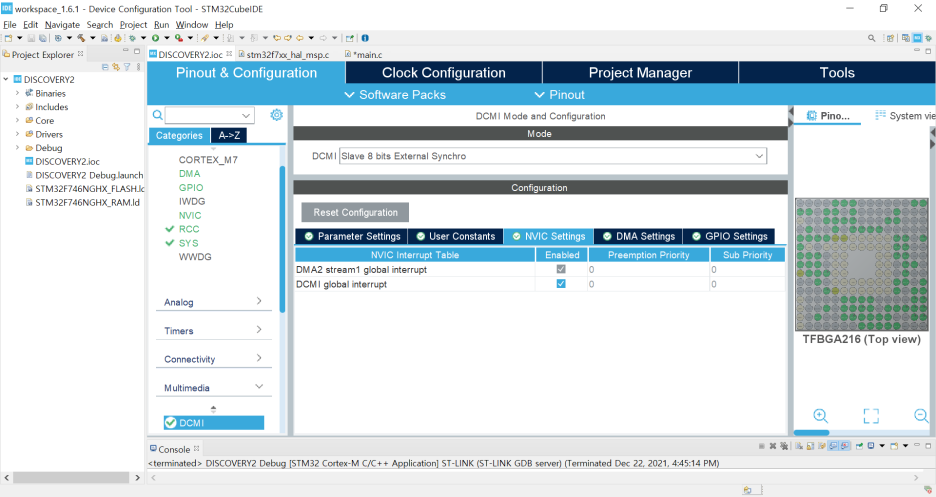Click the Project Explorer horizontal scrollbar thumb
Image resolution: width=936 pixels, height=497 pixels.
coord(71,477)
